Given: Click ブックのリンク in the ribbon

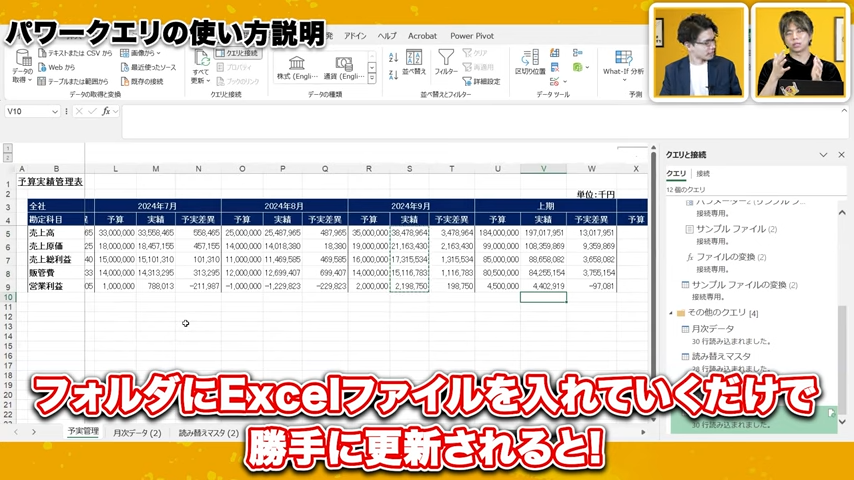Looking at the screenshot, I should [x=237, y=82].
